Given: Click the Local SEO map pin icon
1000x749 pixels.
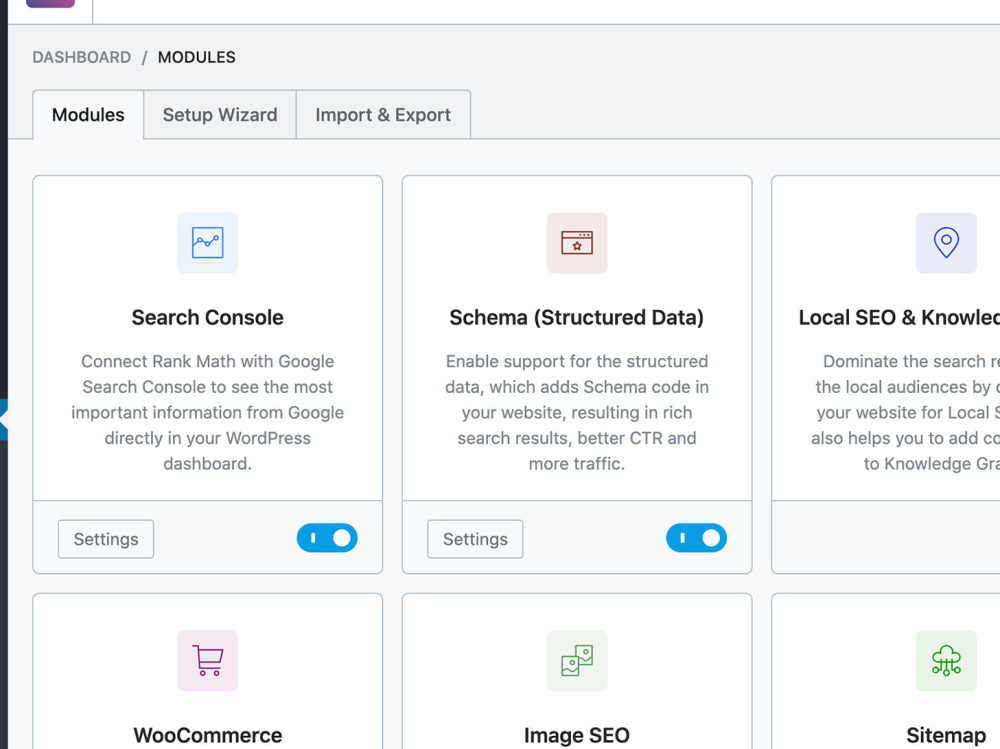Looking at the screenshot, I should coord(946,243).
